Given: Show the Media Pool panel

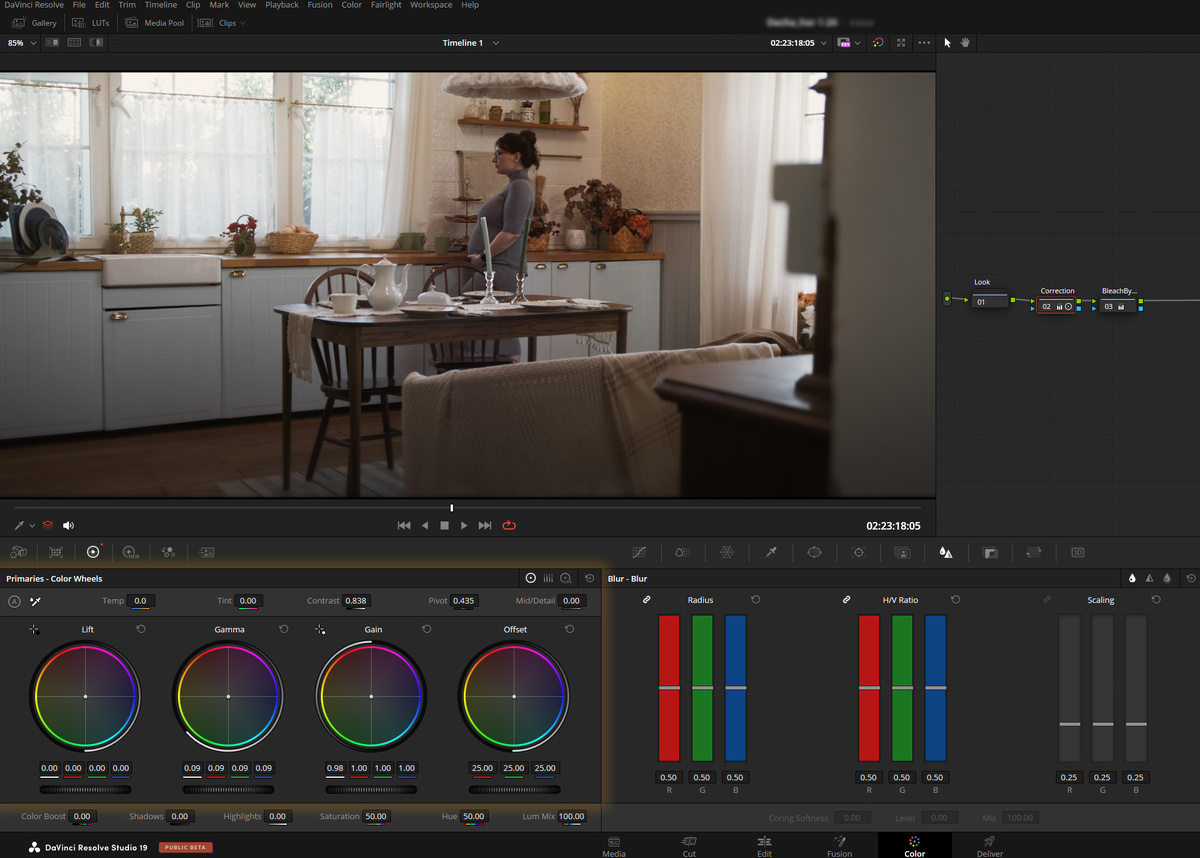Looking at the screenshot, I should click(x=155, y=23).
